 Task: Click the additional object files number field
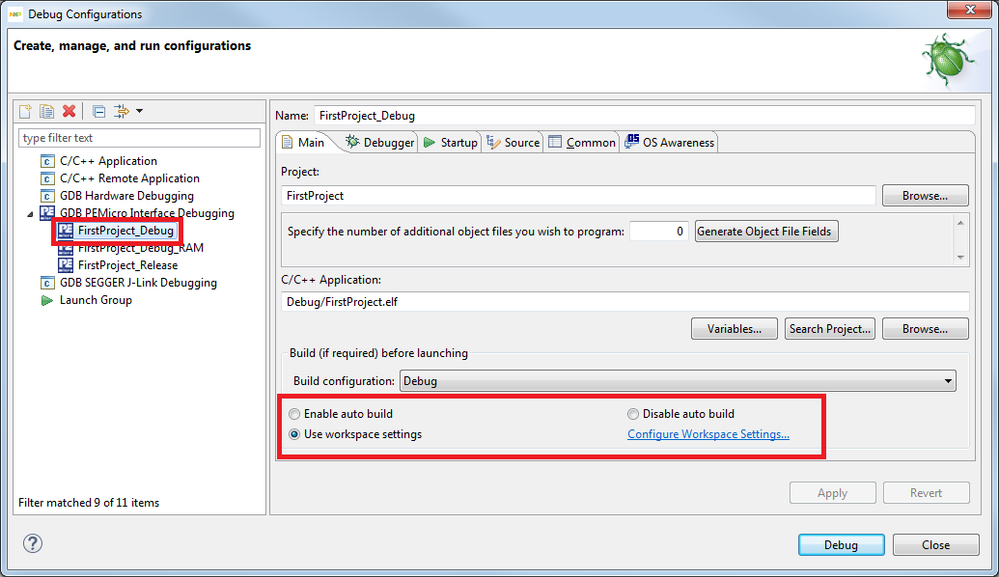(x=659, y=232)
